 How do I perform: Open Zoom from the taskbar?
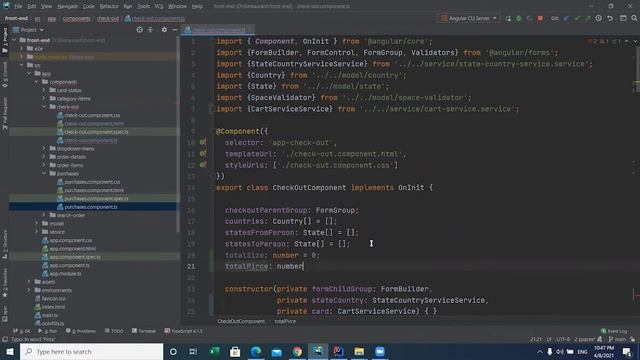click(380, 351)
